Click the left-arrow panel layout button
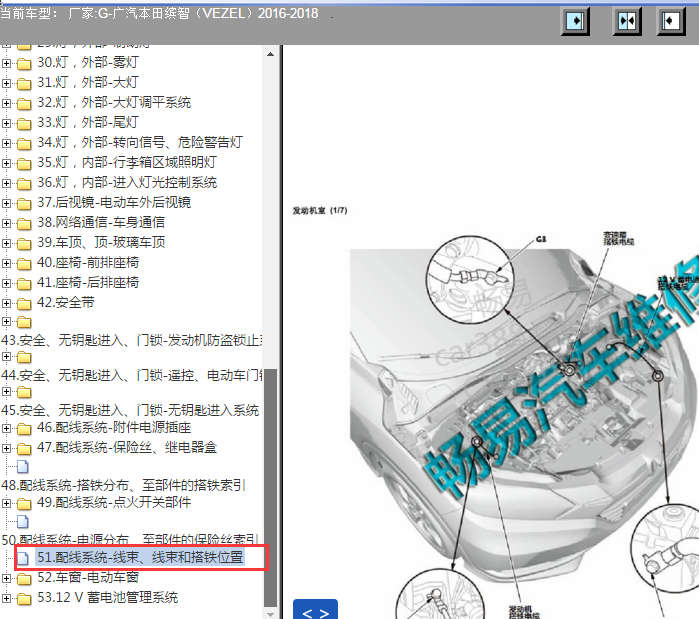Screen dimensions: 699x619 coord(671,21)
